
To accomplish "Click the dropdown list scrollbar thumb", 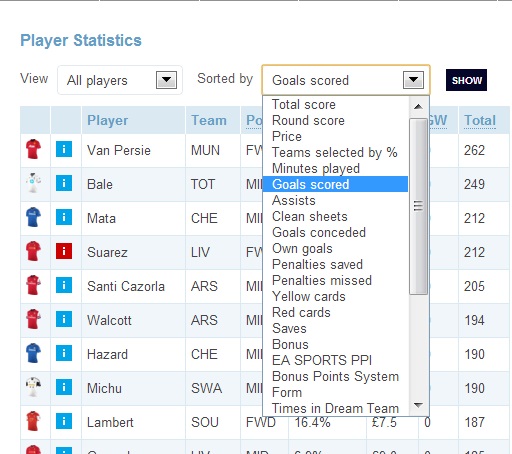I will tap(418, 206).
